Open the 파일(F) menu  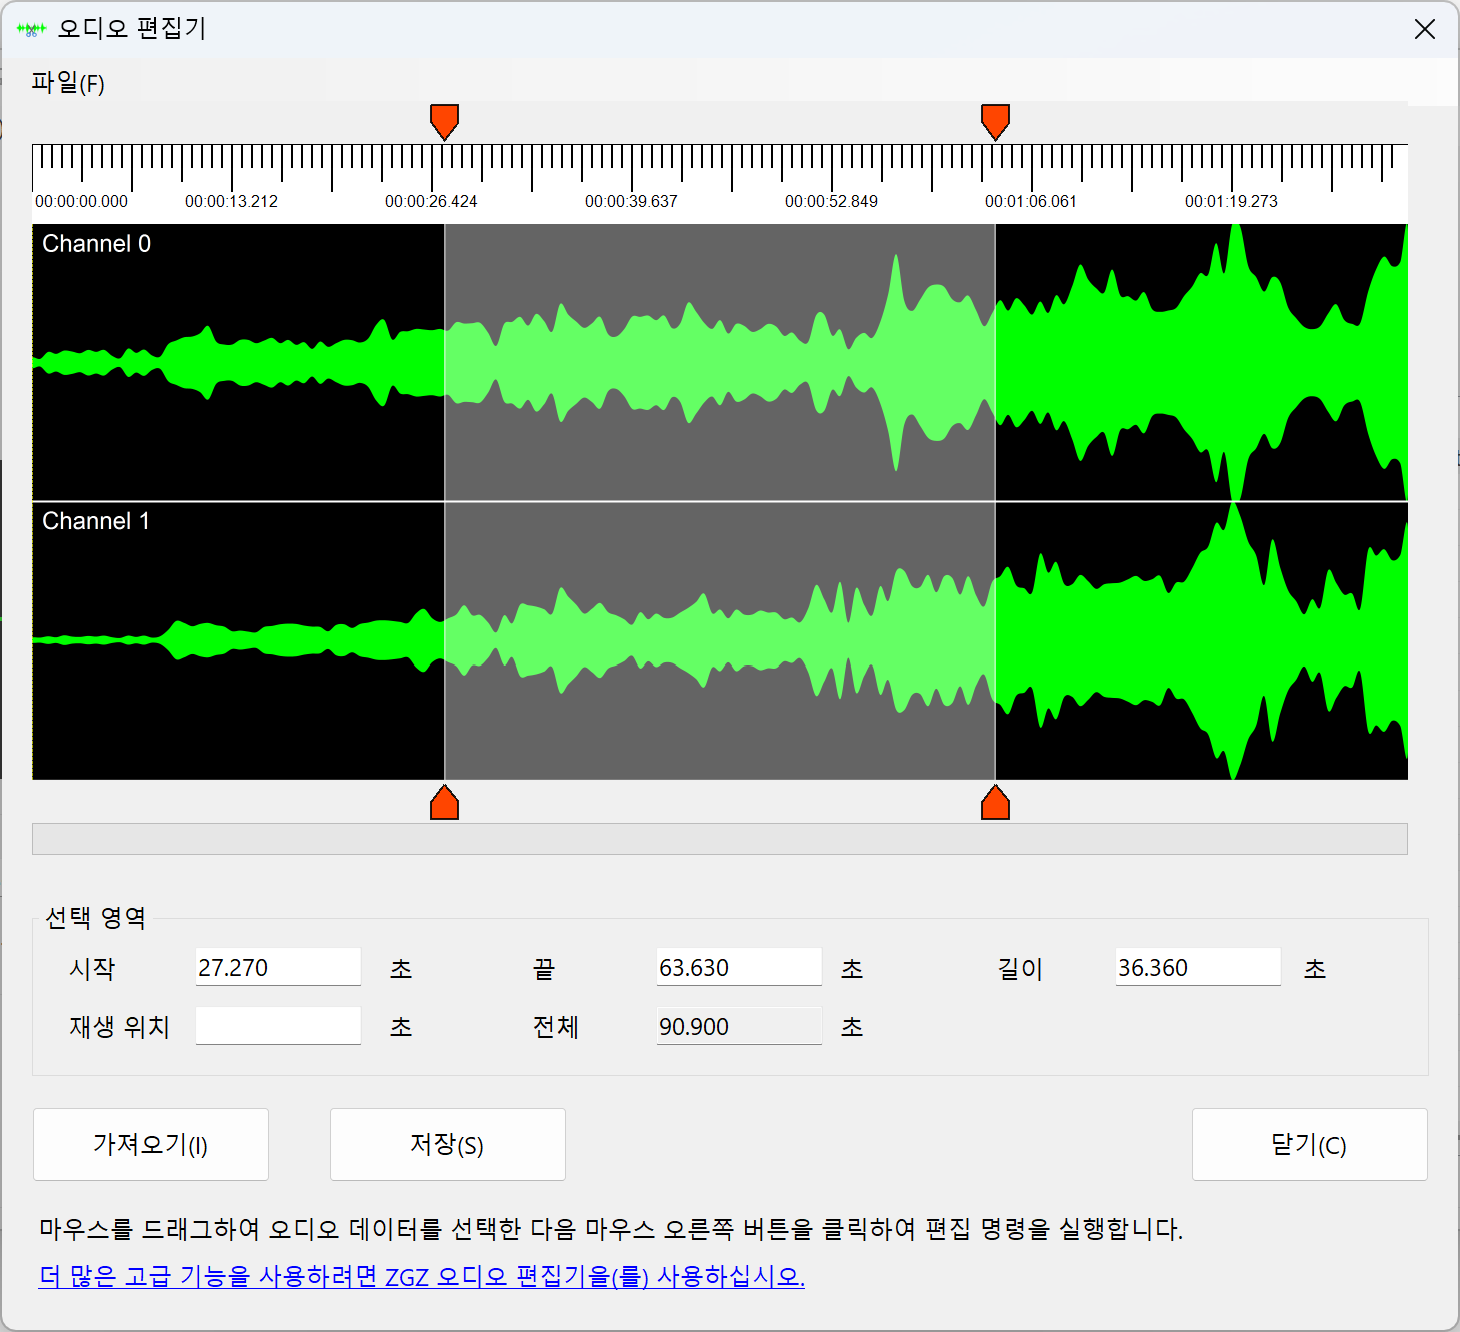68,83
